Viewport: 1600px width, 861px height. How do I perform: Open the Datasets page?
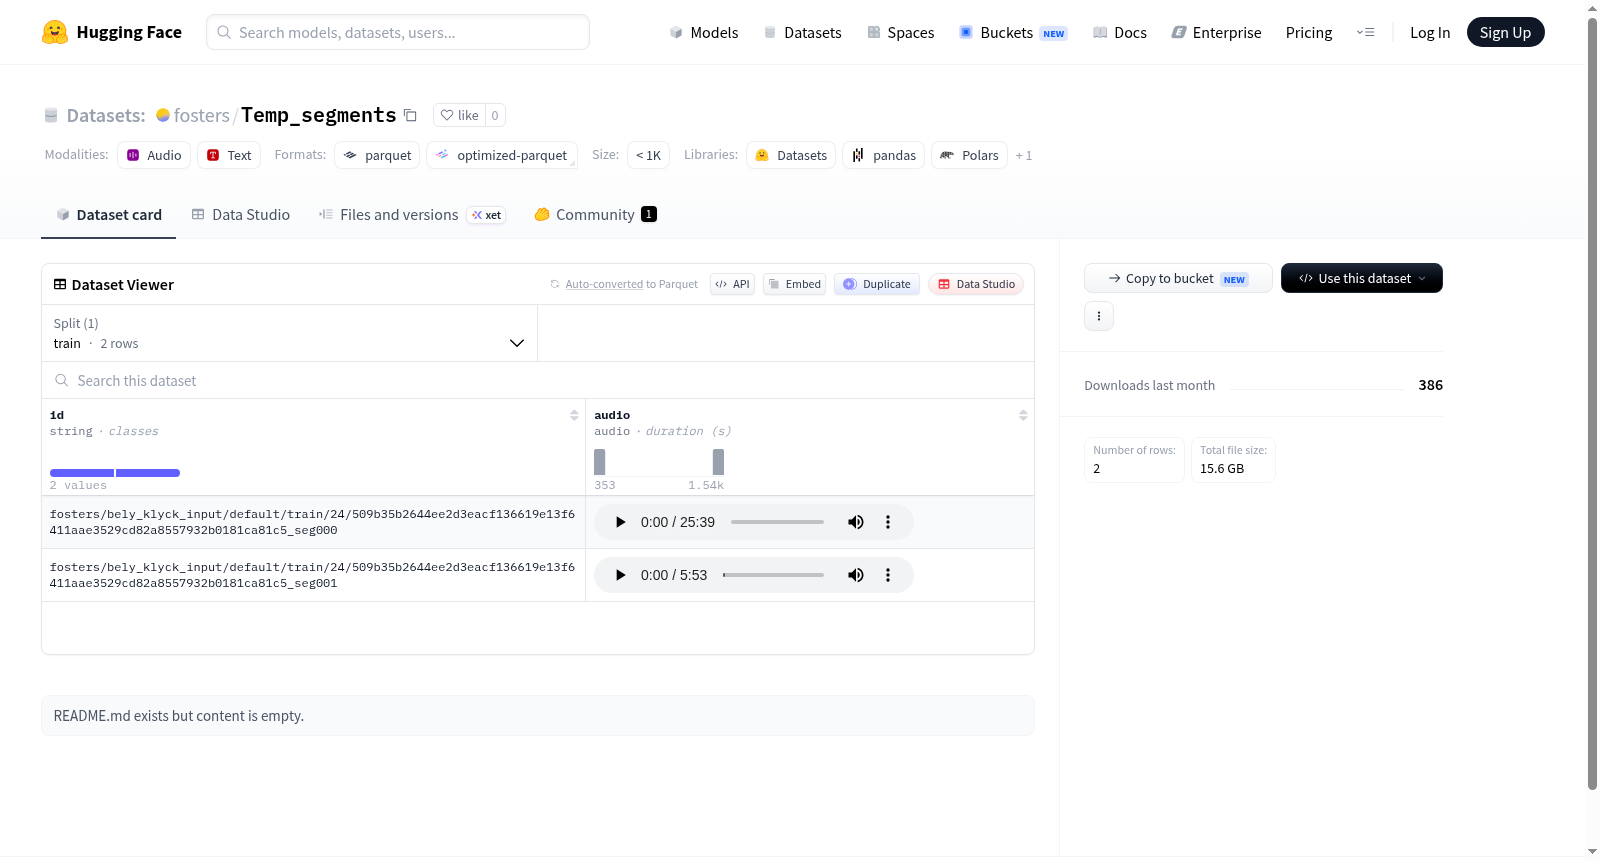(803, 33)
